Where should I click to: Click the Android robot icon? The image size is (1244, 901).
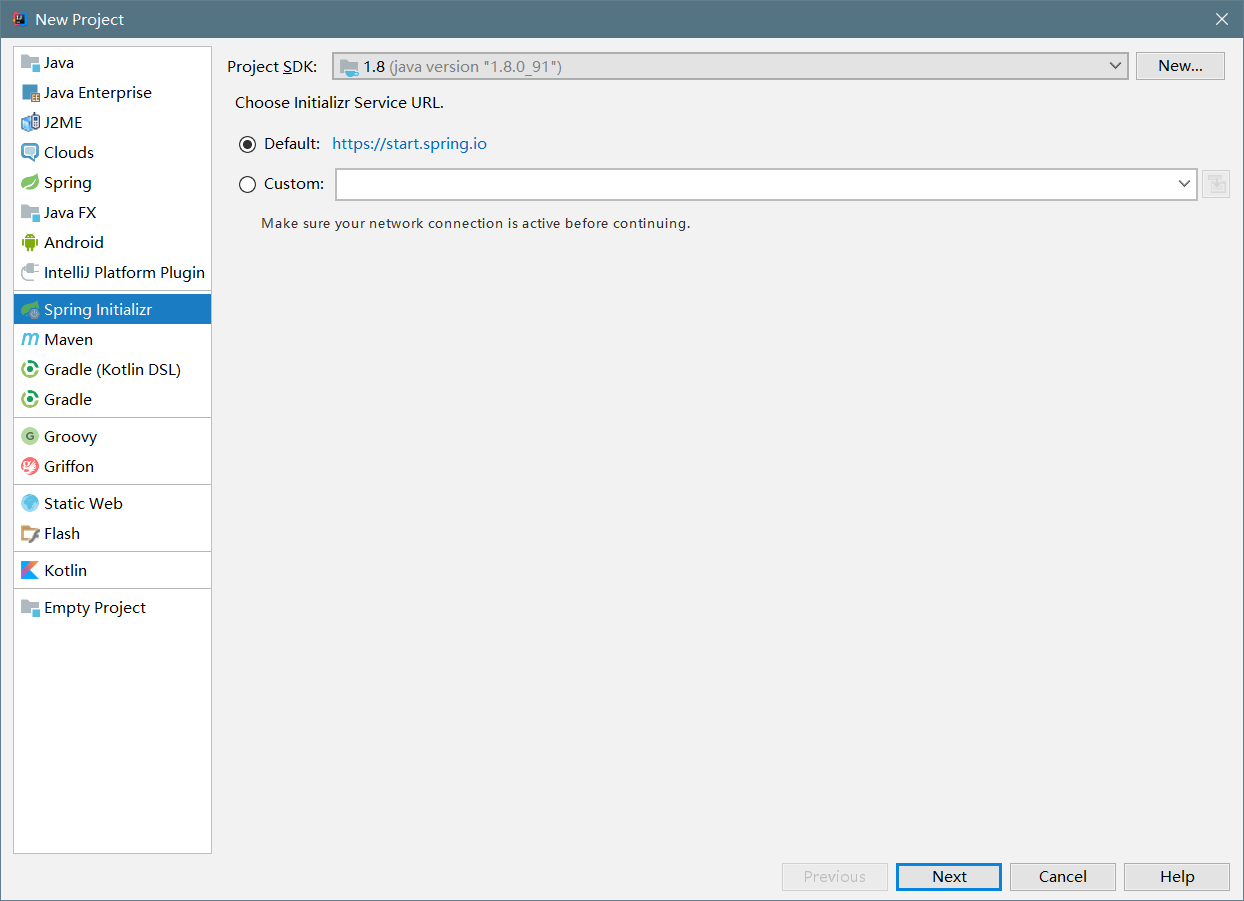click(30, 243)
